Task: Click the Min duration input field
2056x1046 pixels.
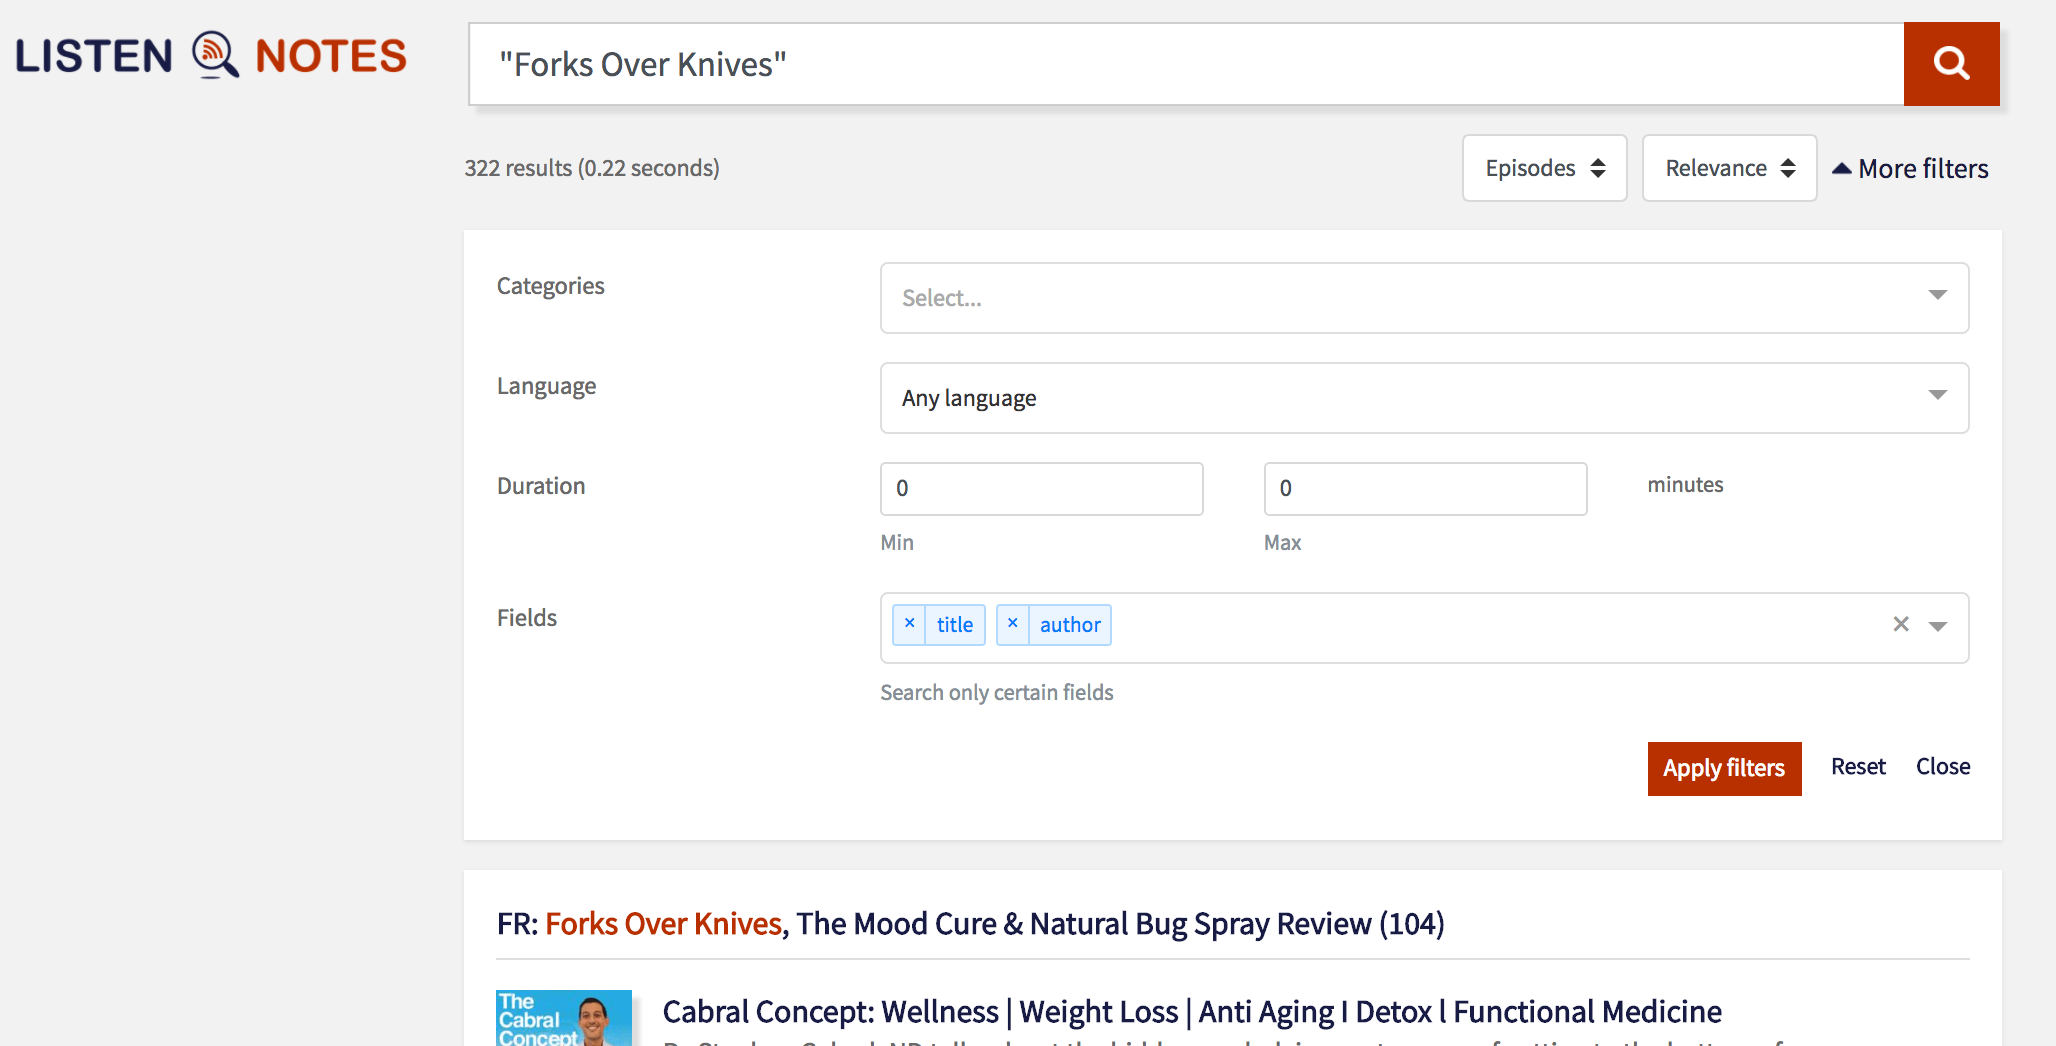Action: click(1041, 489)
